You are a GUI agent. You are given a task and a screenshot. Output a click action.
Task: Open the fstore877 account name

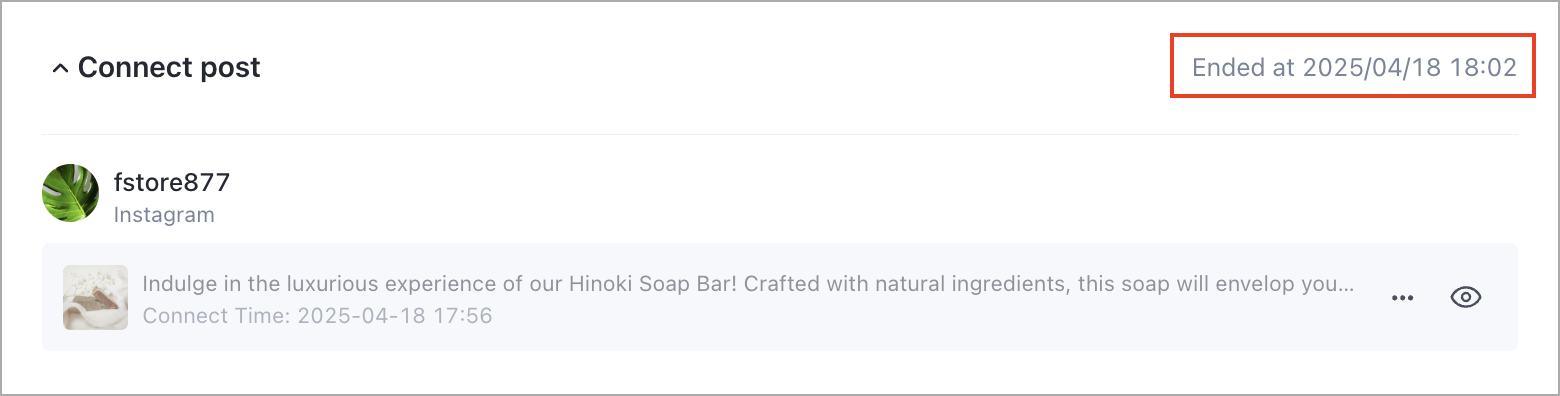pyautogui.click(x=172, y=182)
